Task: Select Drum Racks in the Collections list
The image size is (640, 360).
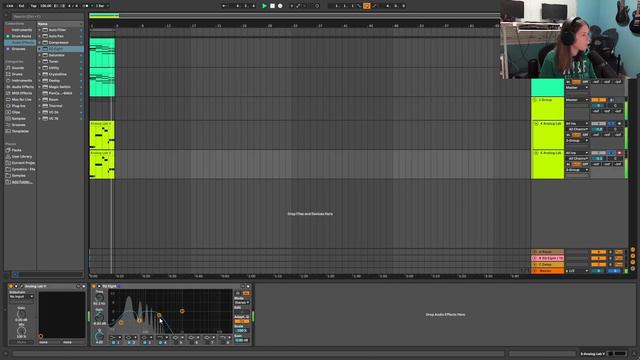Action: click(21, 36)
